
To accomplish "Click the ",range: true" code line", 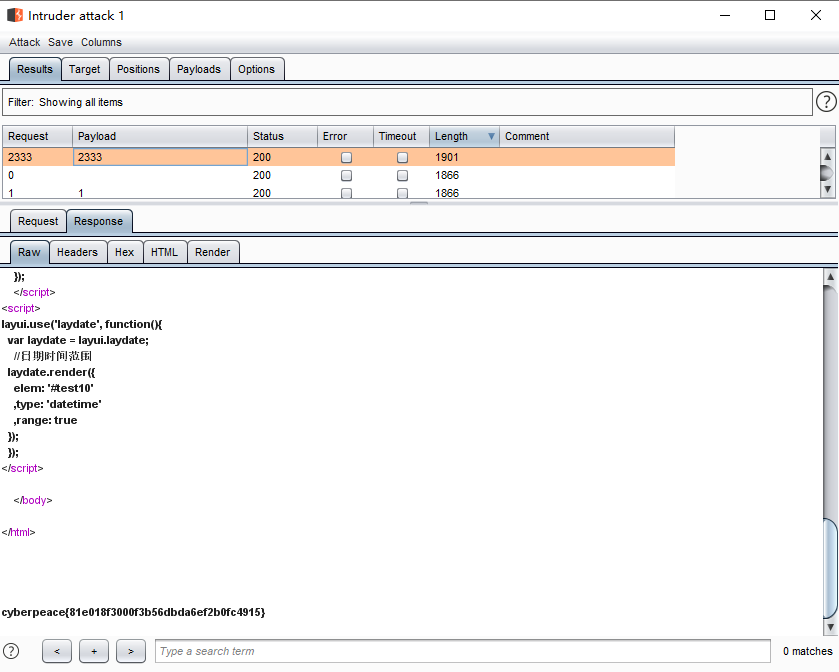I will pos(45,420).
